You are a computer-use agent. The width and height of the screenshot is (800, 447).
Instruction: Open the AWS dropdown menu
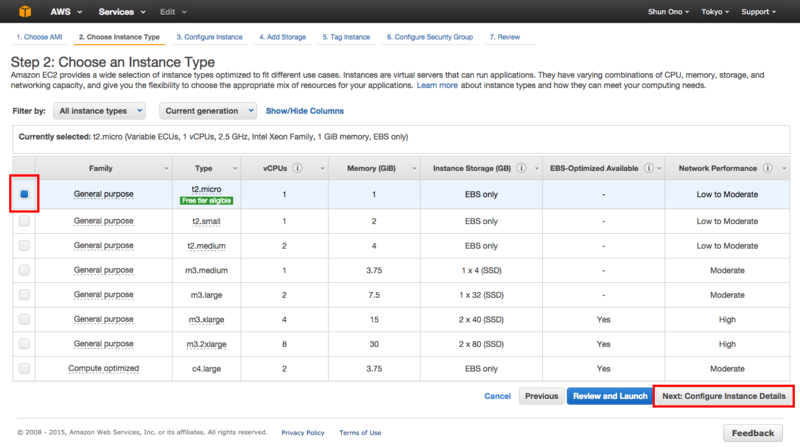click(66, 11)
